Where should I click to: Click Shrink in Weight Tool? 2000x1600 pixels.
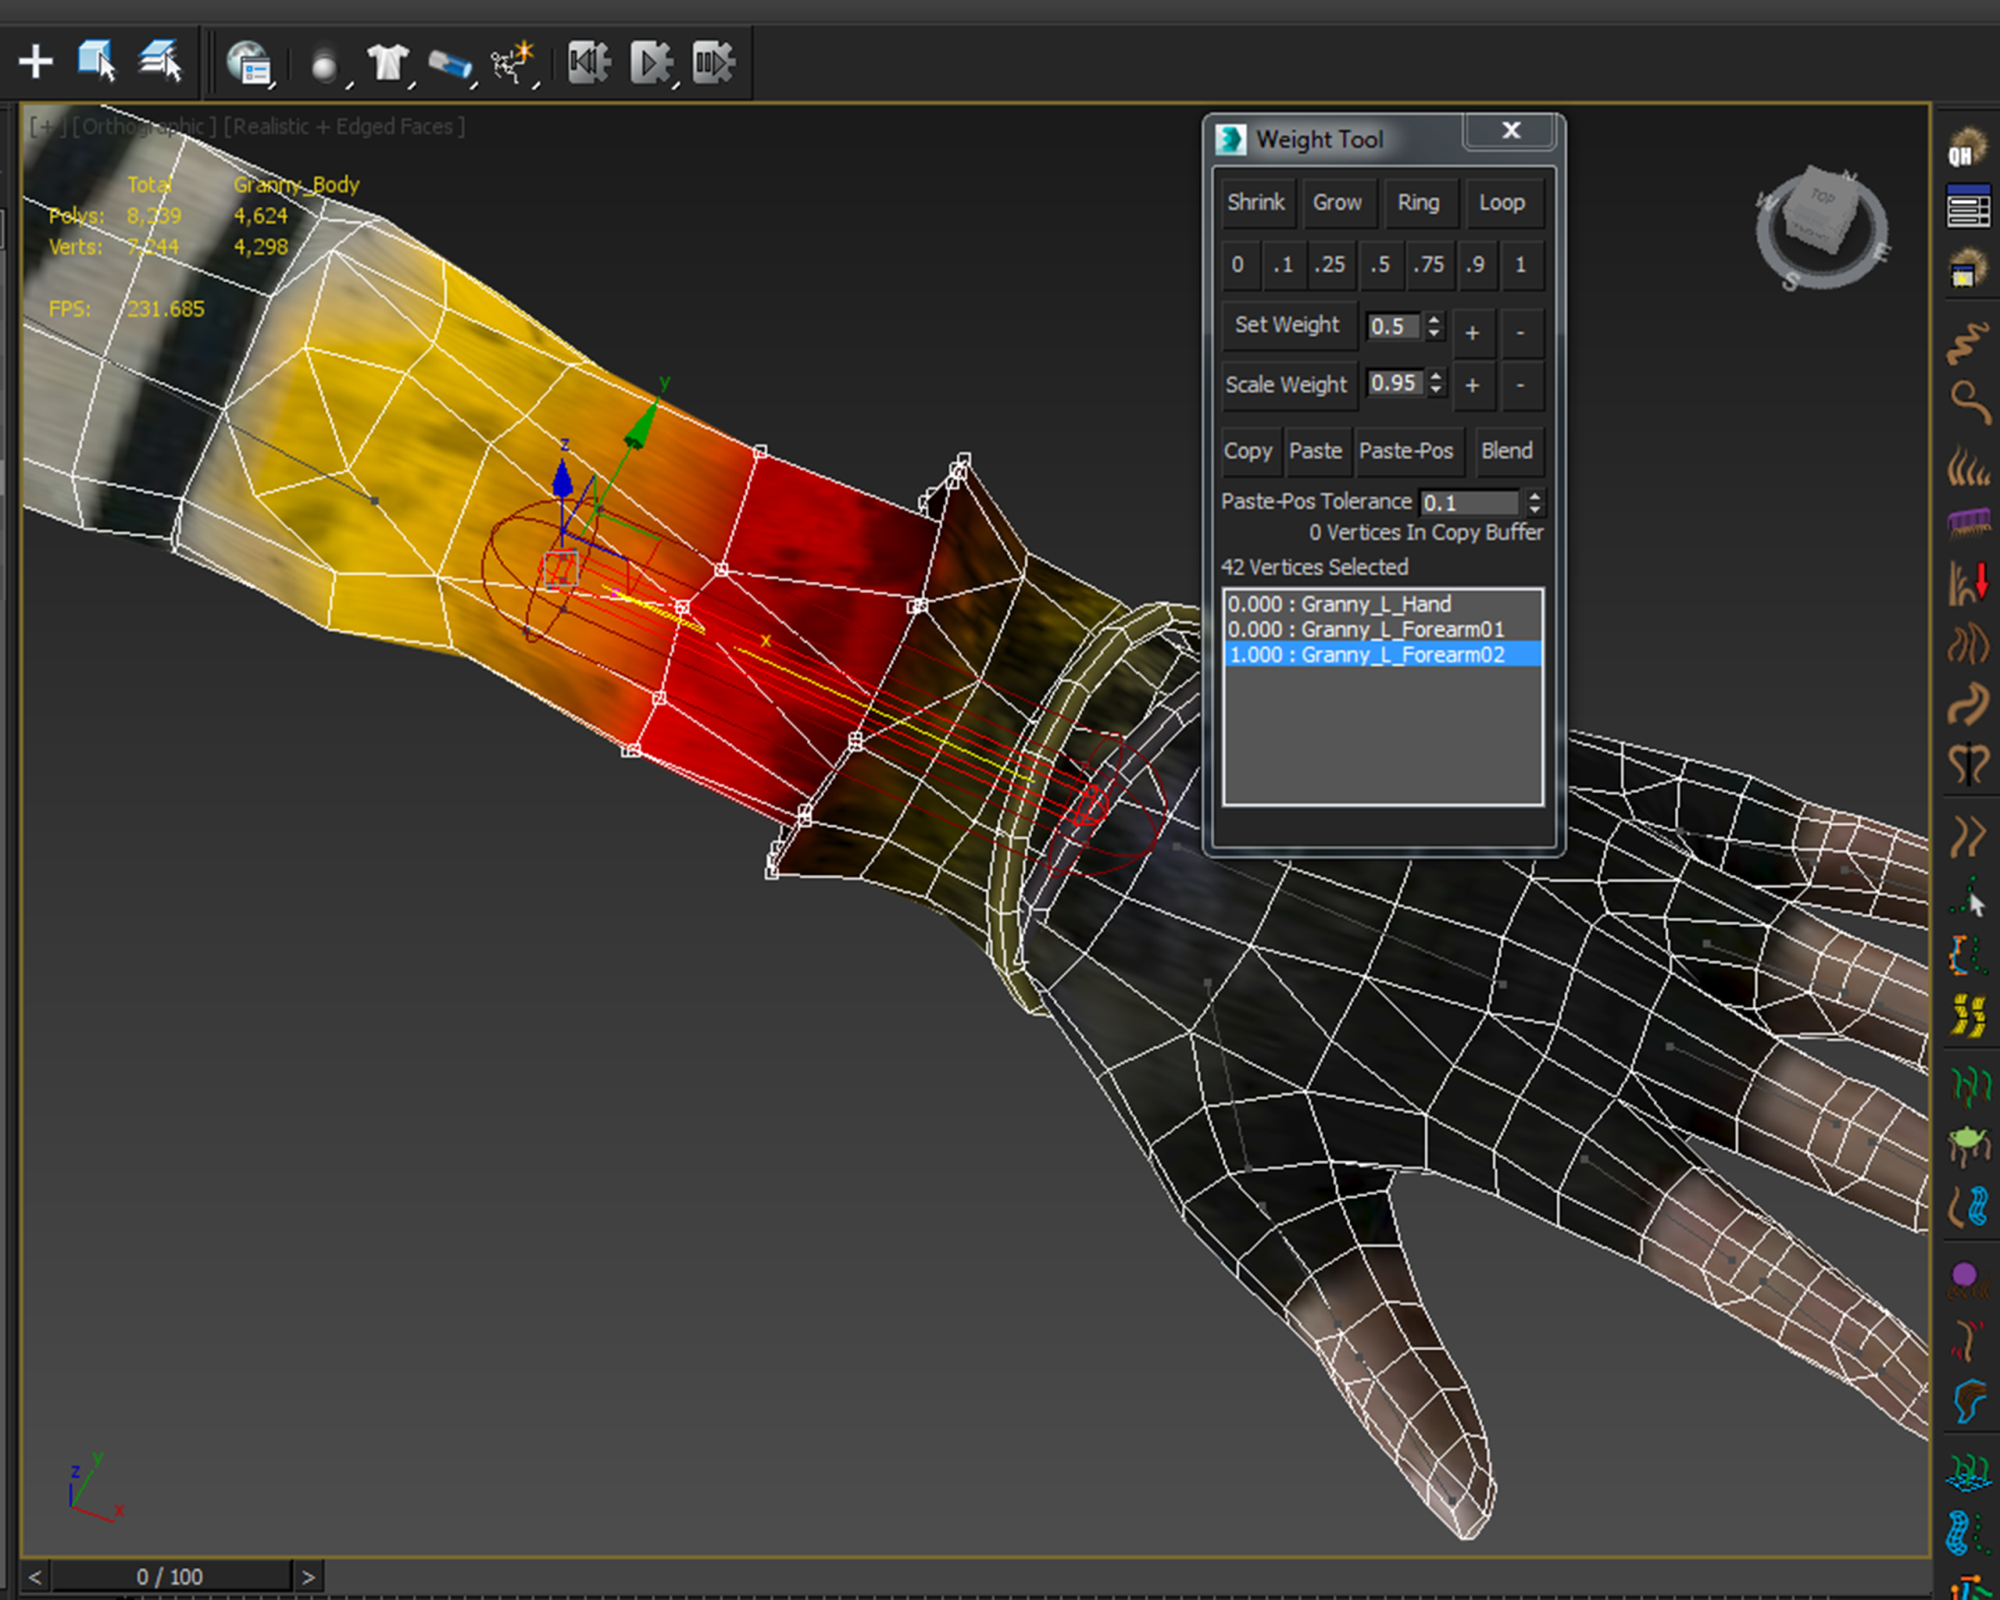point(1256,203)
